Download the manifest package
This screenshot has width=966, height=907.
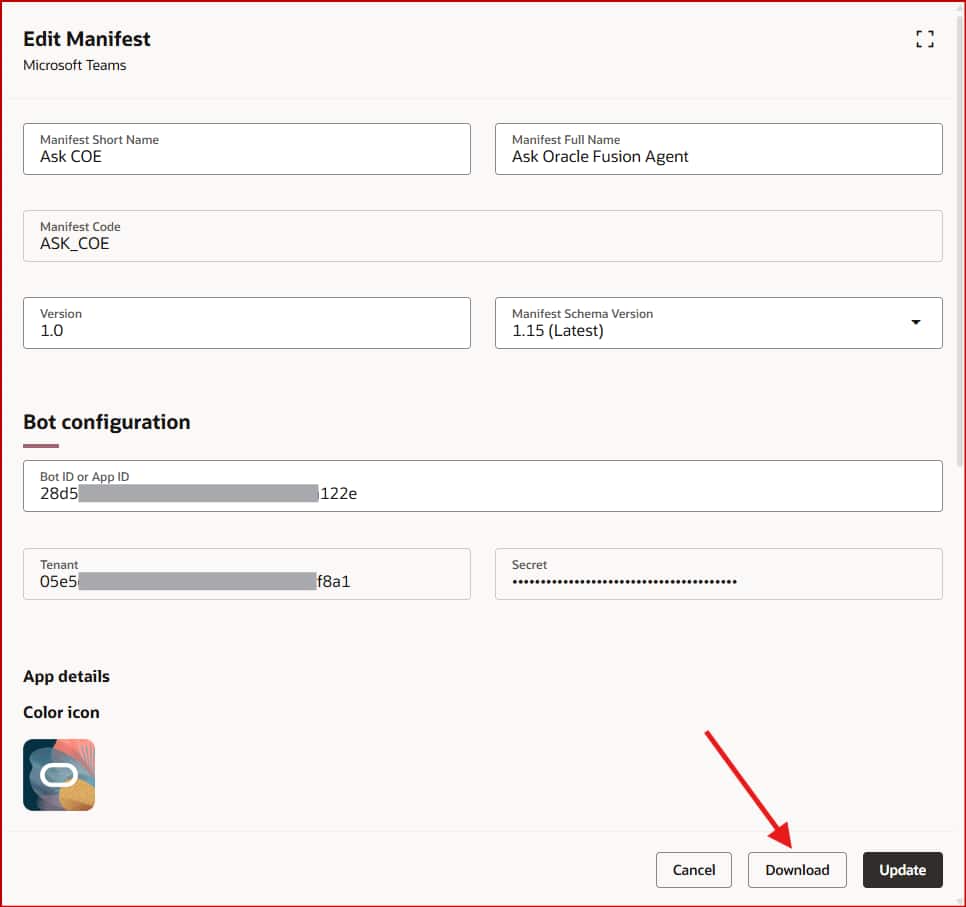[797, 869]
